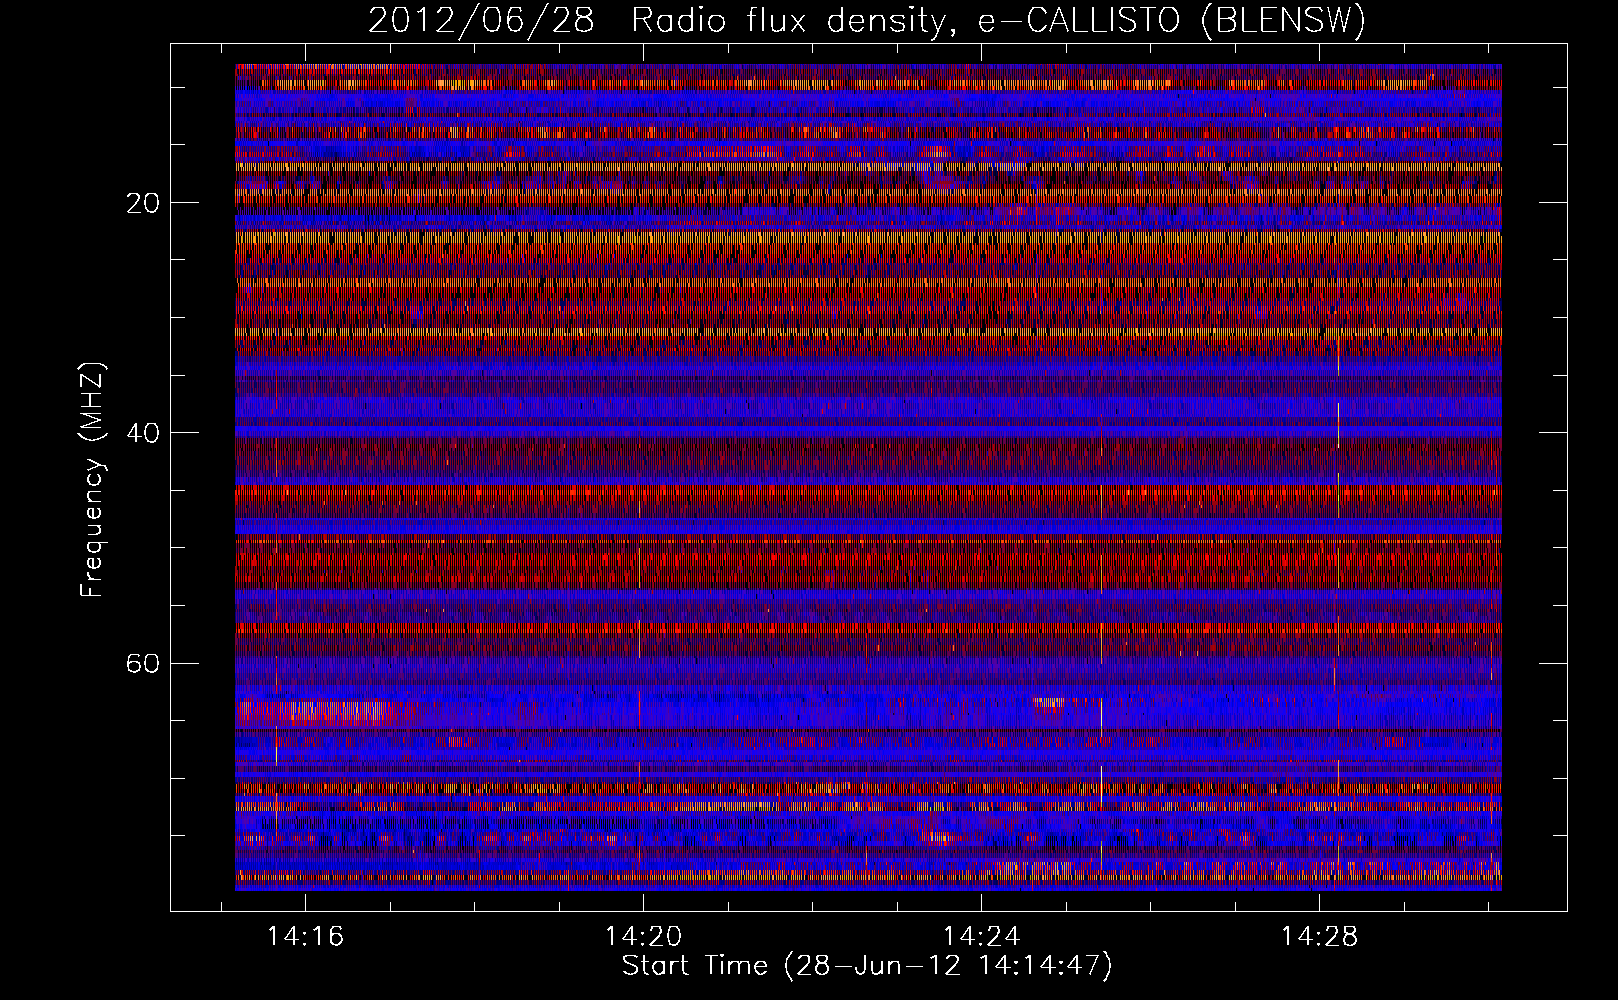This screenshot has width=1618, height=1000.
Task: Select the 14:28 time tick label
Action: pos(1319,936)
